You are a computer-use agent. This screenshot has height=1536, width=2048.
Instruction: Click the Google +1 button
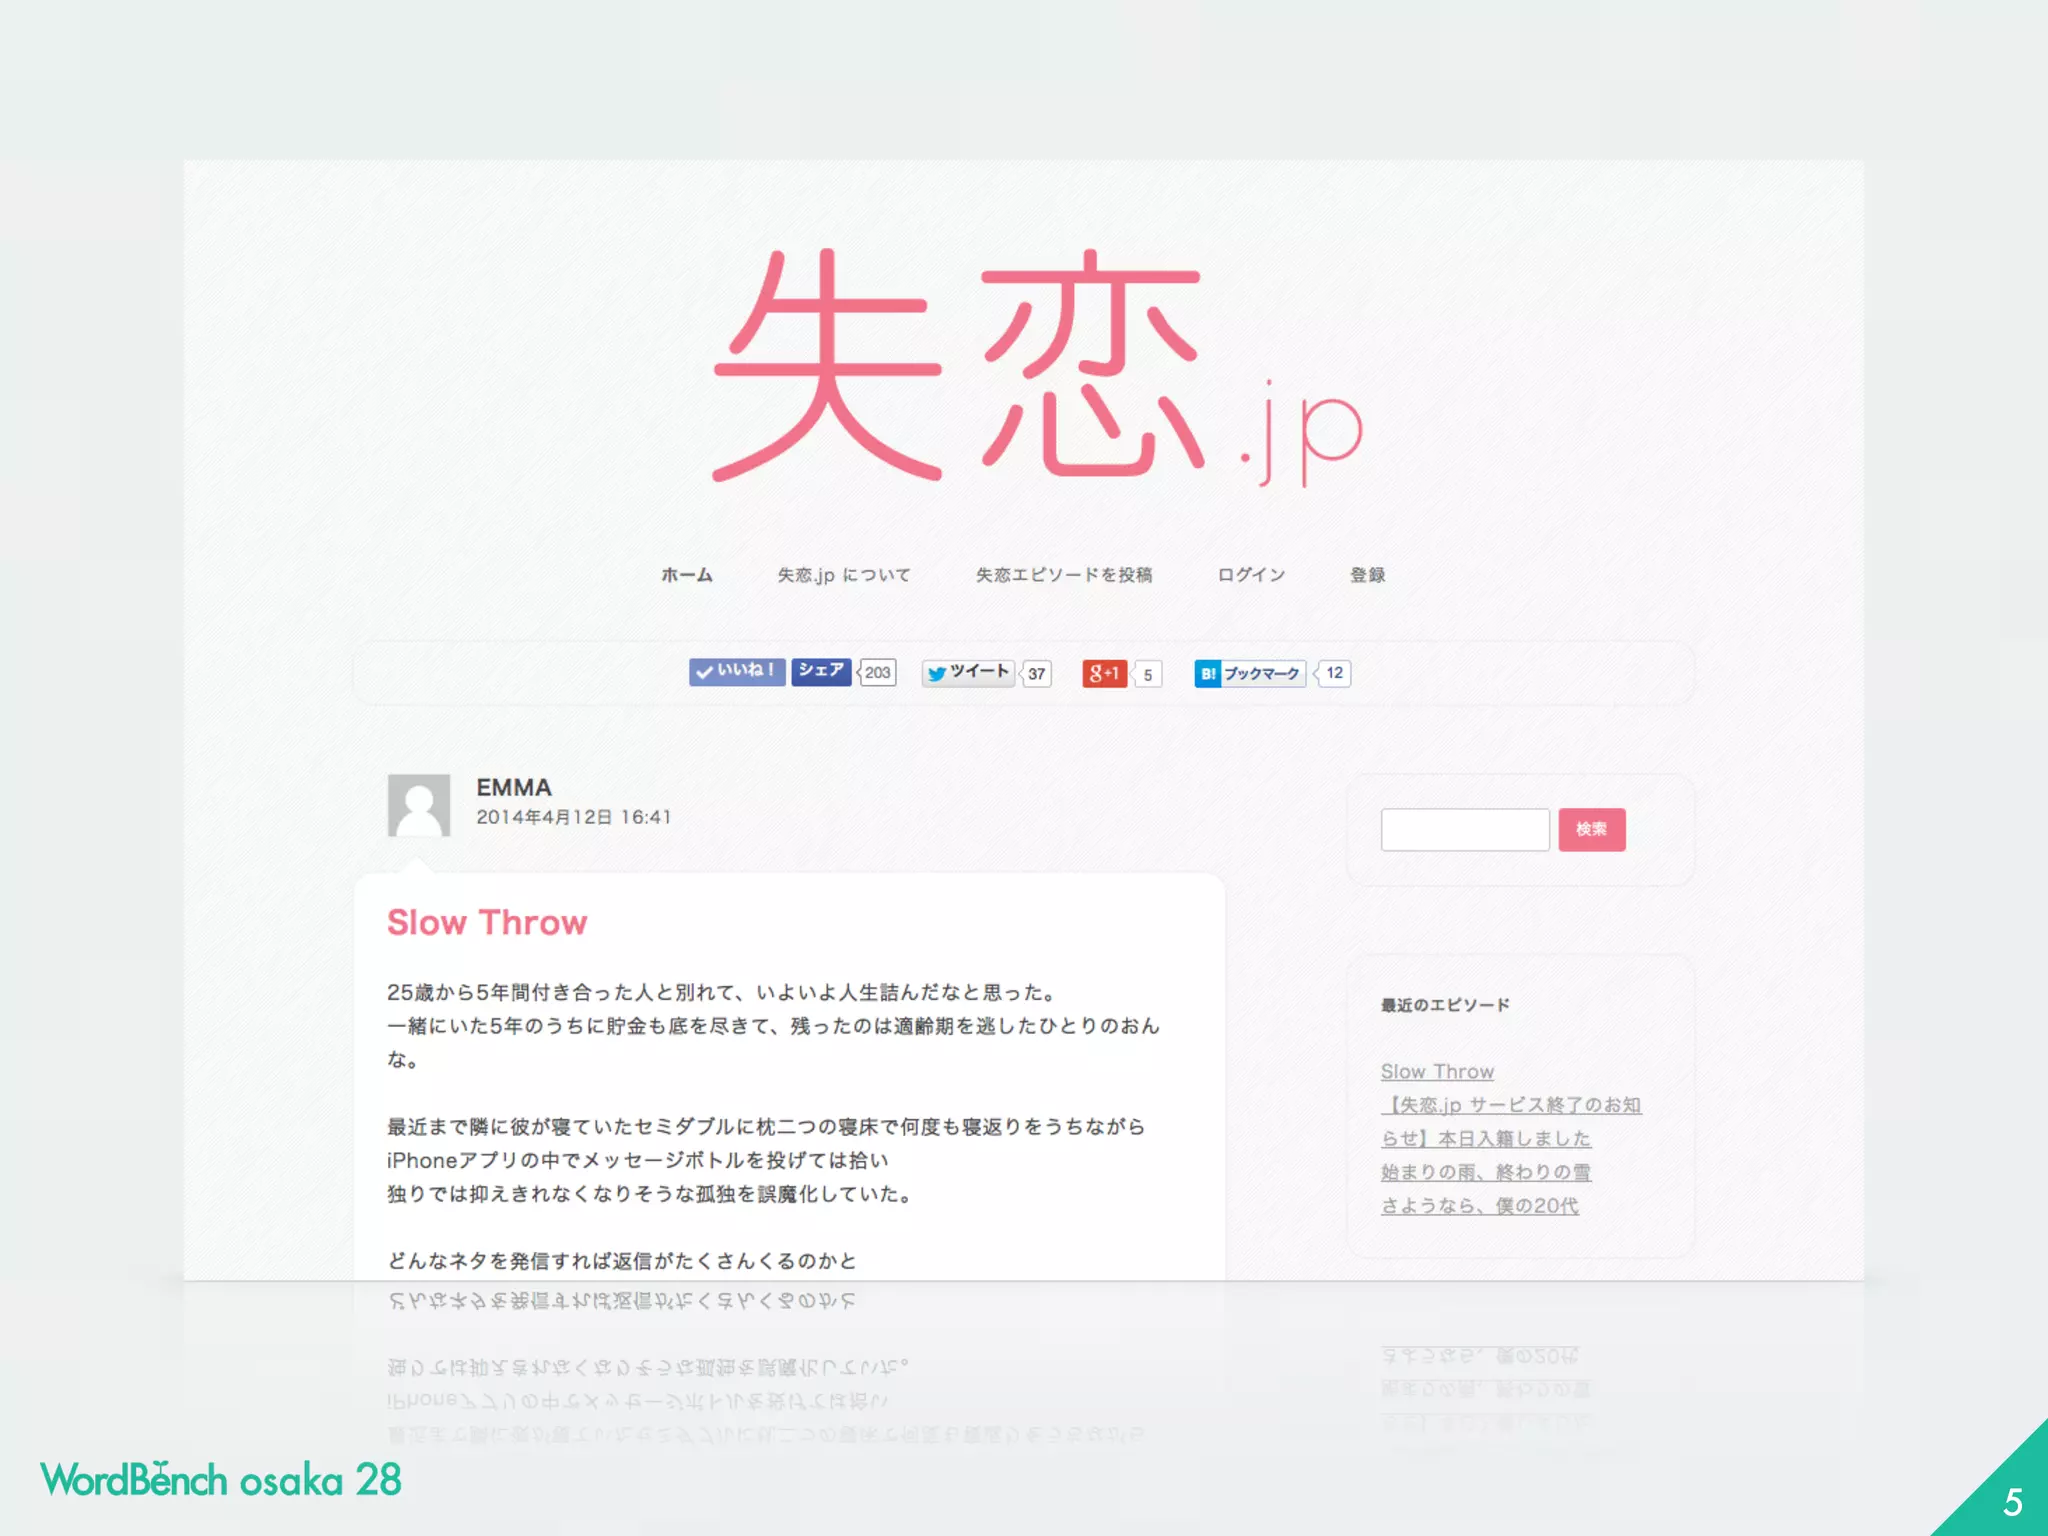coord(1104,673)
